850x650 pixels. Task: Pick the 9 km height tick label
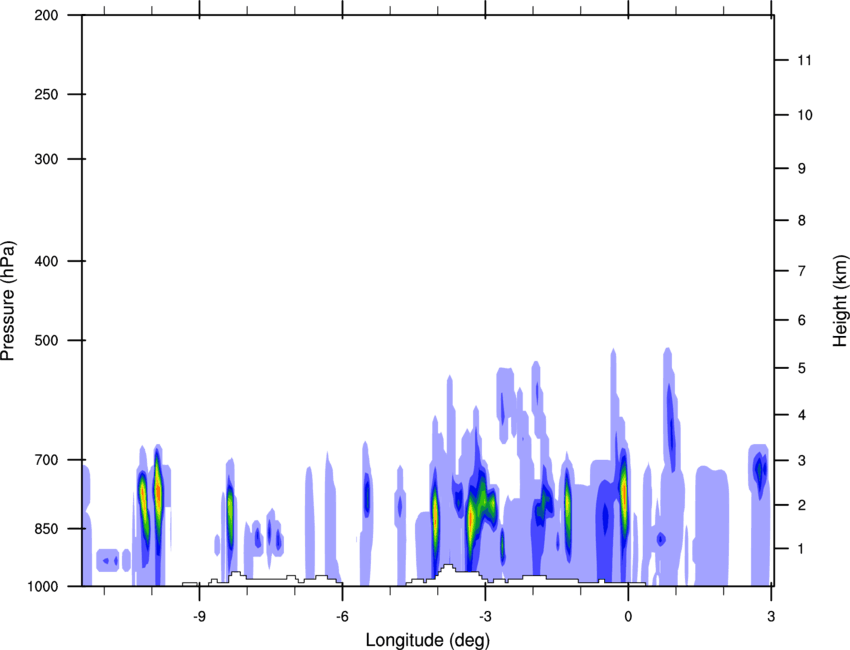coord(802,169)
